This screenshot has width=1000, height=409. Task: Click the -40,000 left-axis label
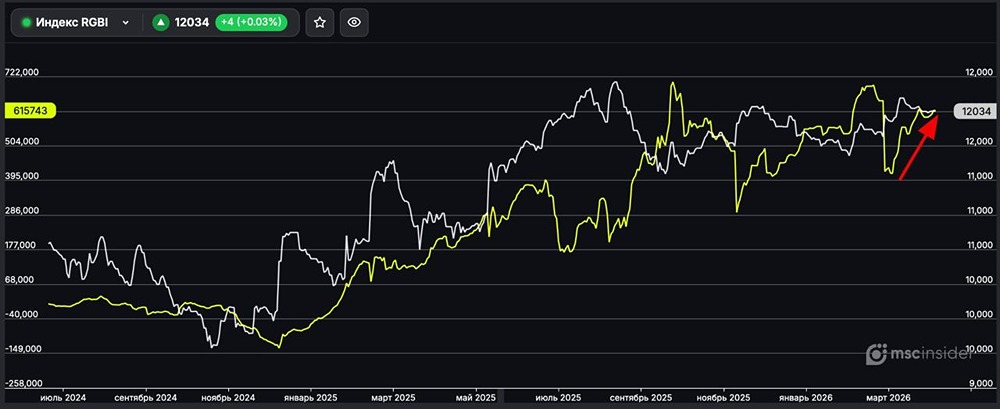click(x=22, y=314)
